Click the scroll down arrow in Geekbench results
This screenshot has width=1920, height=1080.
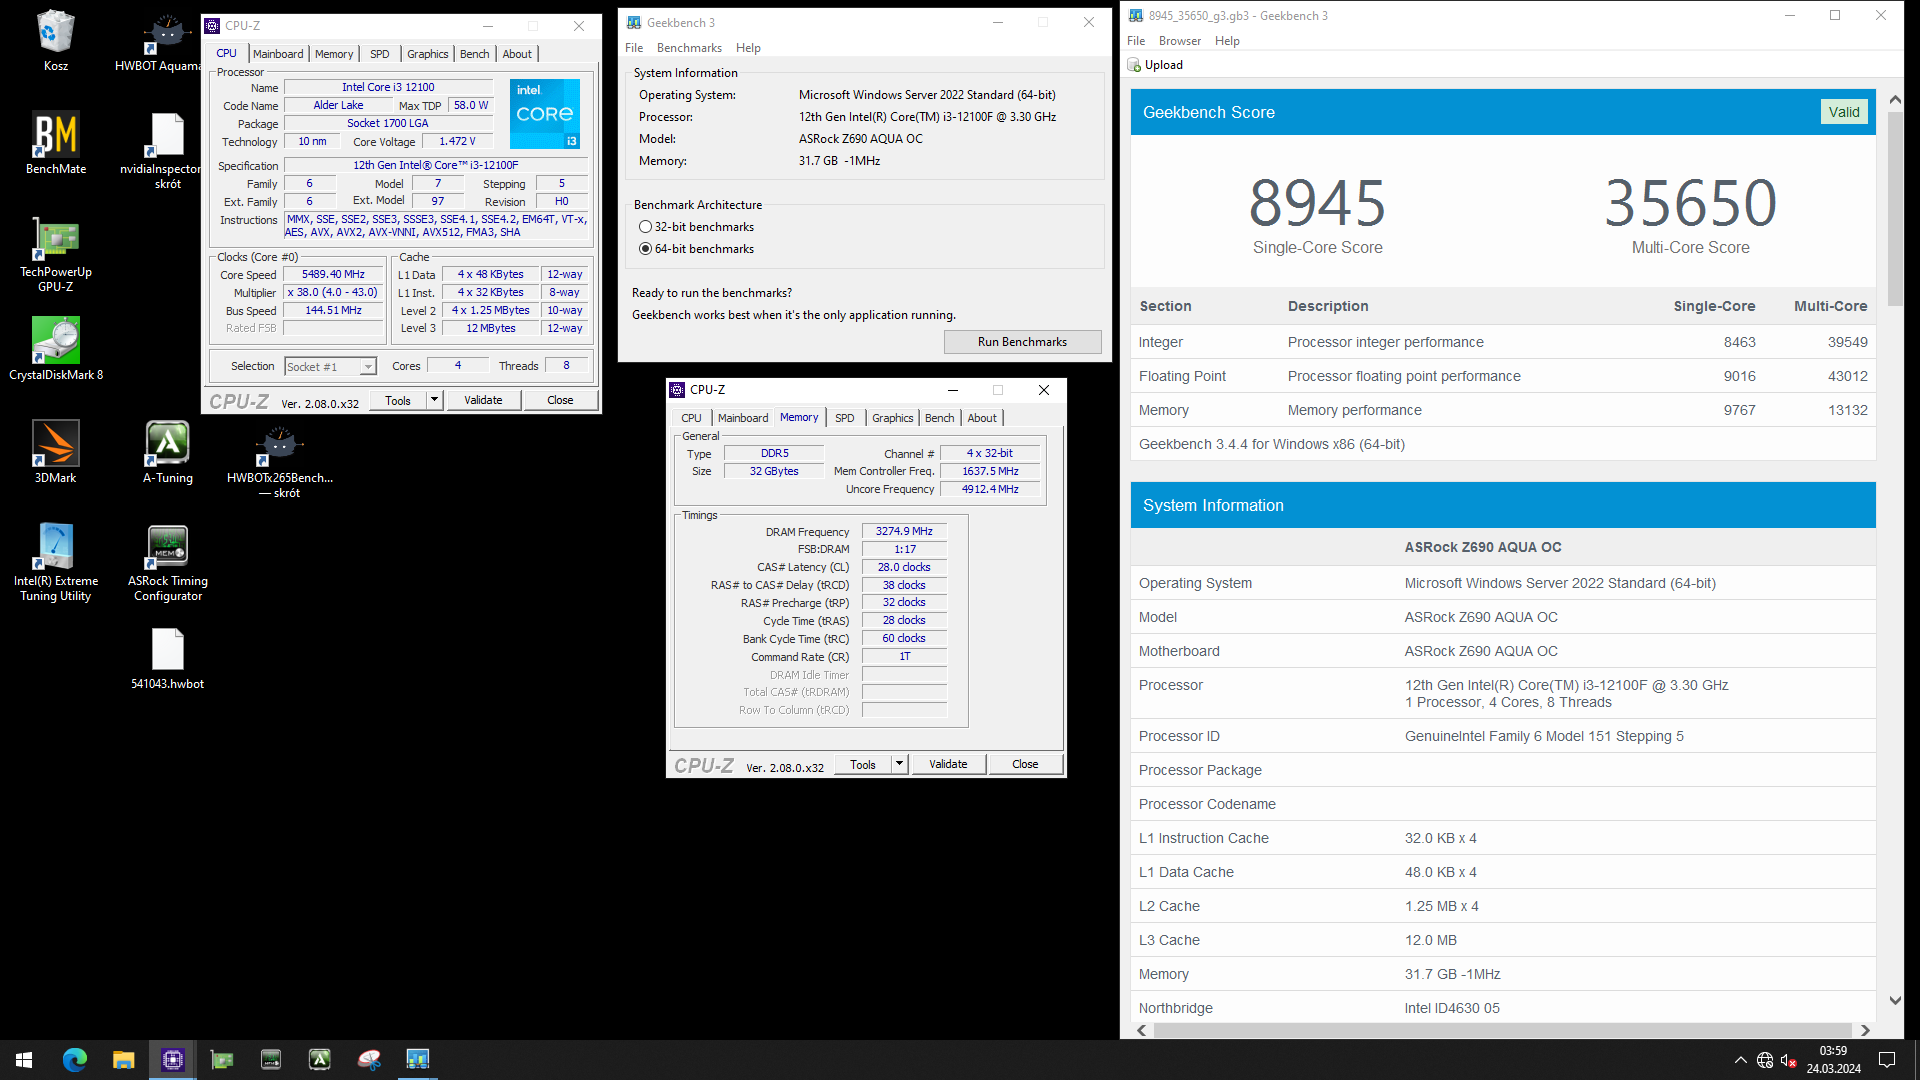click(1894, 1000)
